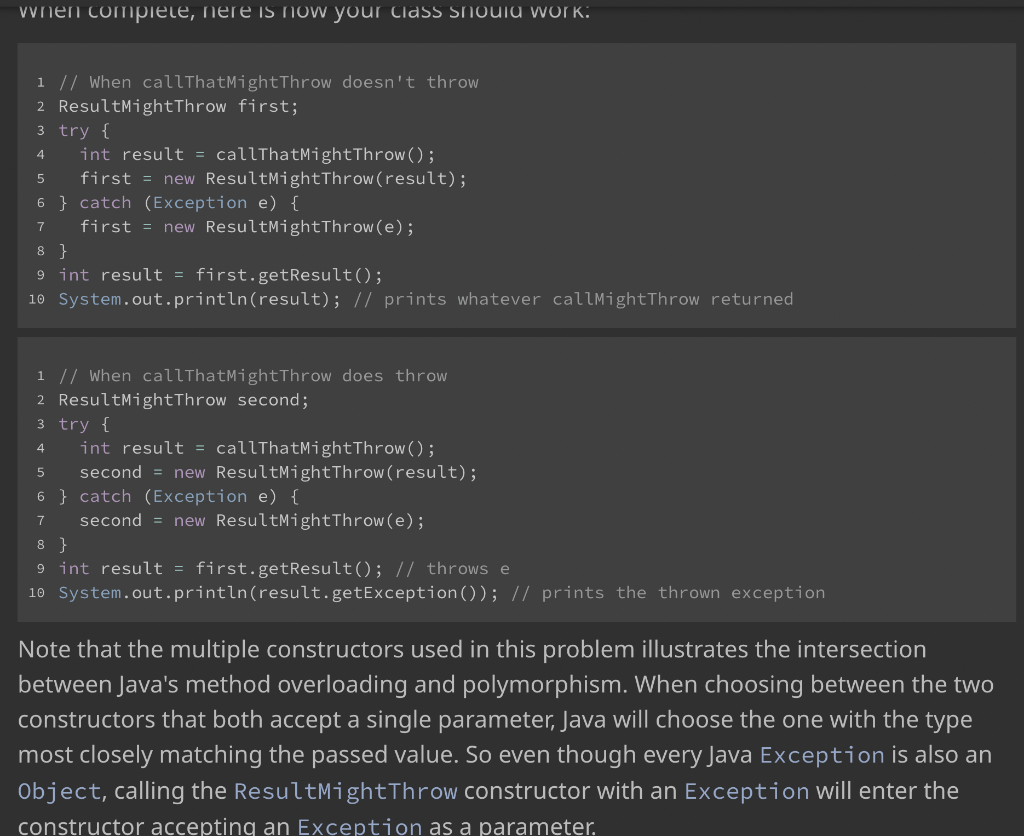Image resolution: width=1024 pixels, height=836 pixels.
Task: Click "first = new ResultMightThrow(e);" code line
Action: [x=247, y=227]
